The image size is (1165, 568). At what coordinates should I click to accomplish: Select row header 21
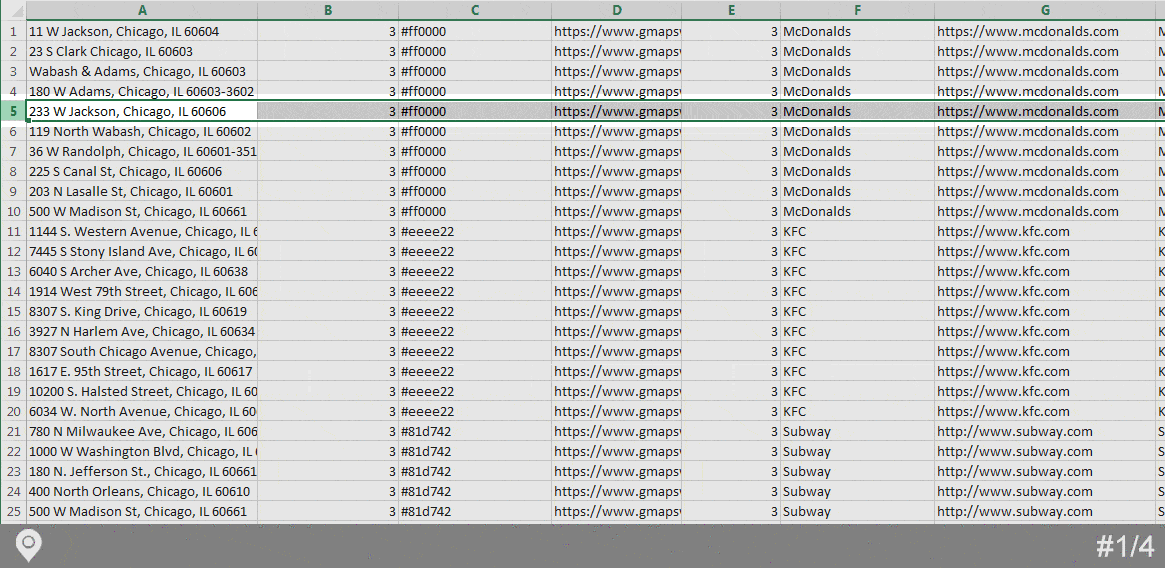(13, 431)
